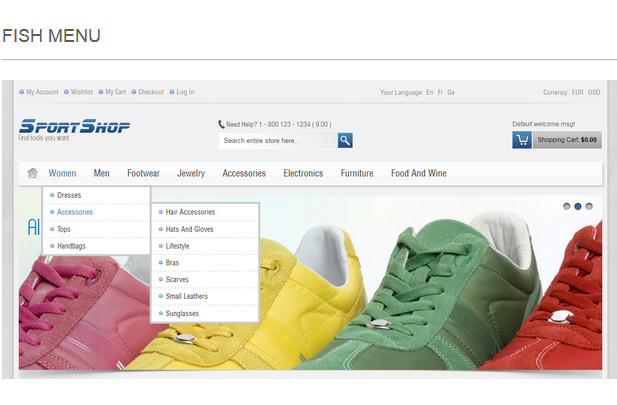617x405 pixels.
Task: Click the shopping cart icon
Action: pyautogui.click(x=522, y=140)
